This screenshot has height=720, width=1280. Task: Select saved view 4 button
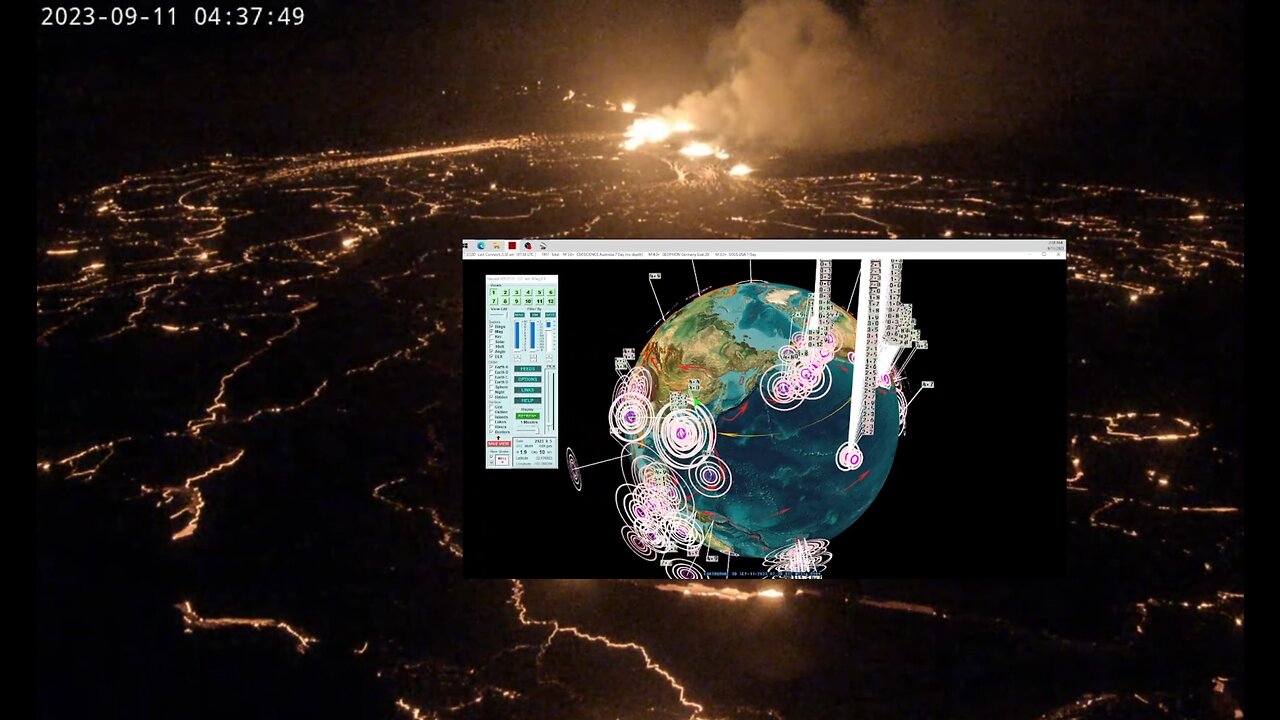528,292
